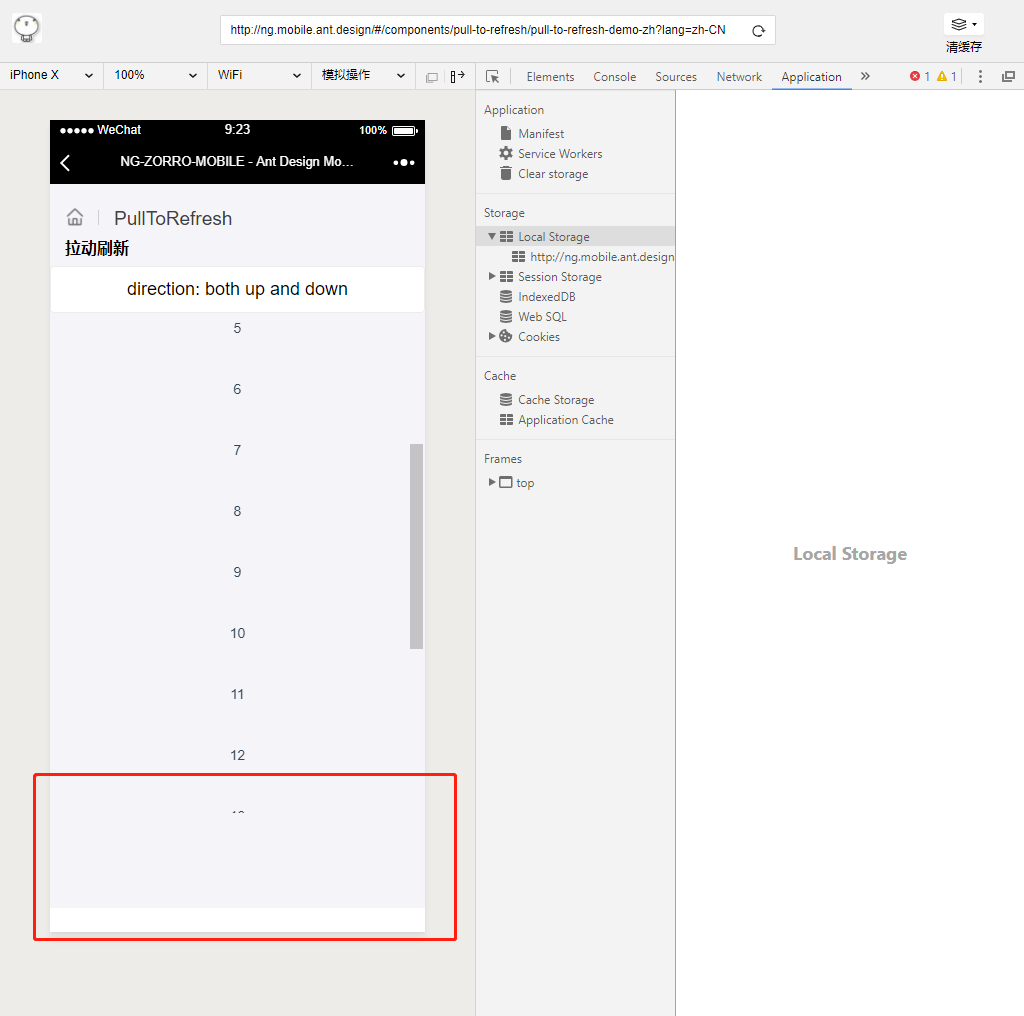Click the screenshot icon next to 模拟操作
This screenshot has width=1024, height=1016.
(x=432, y=76)
